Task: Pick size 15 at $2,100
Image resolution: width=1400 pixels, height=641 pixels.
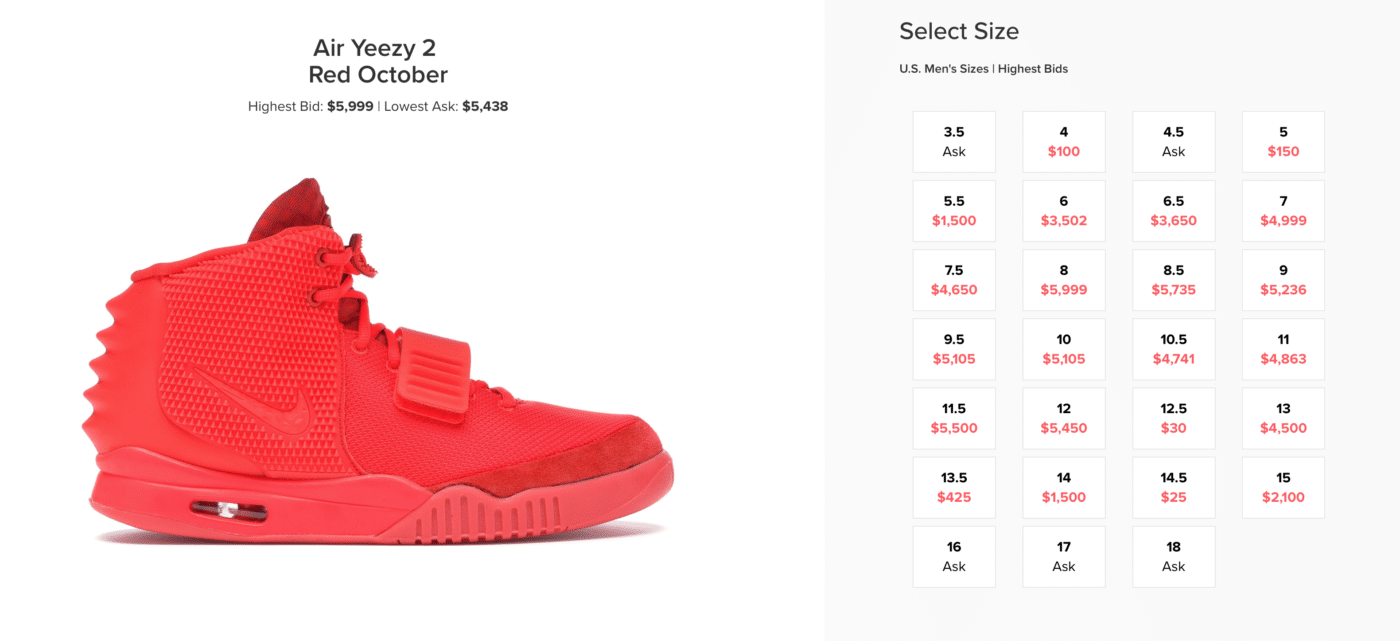Action: [1283, 487]
